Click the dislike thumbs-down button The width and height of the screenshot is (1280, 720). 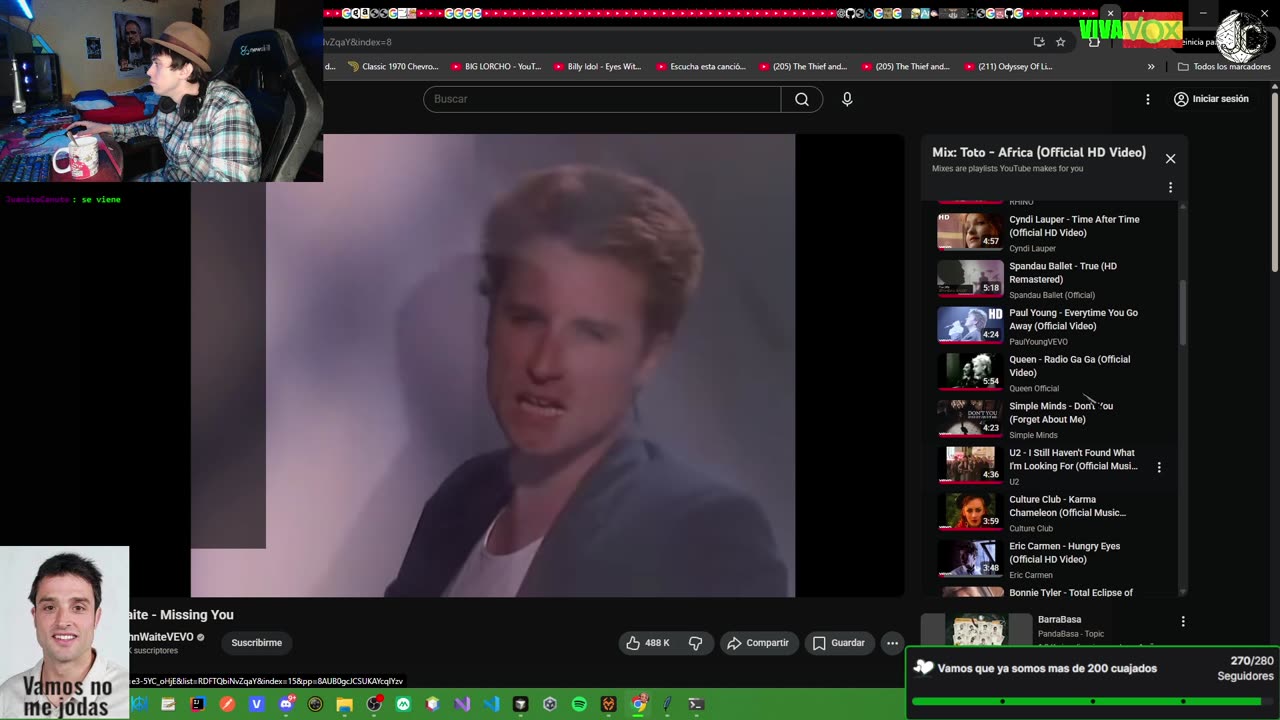pos(696,643)
